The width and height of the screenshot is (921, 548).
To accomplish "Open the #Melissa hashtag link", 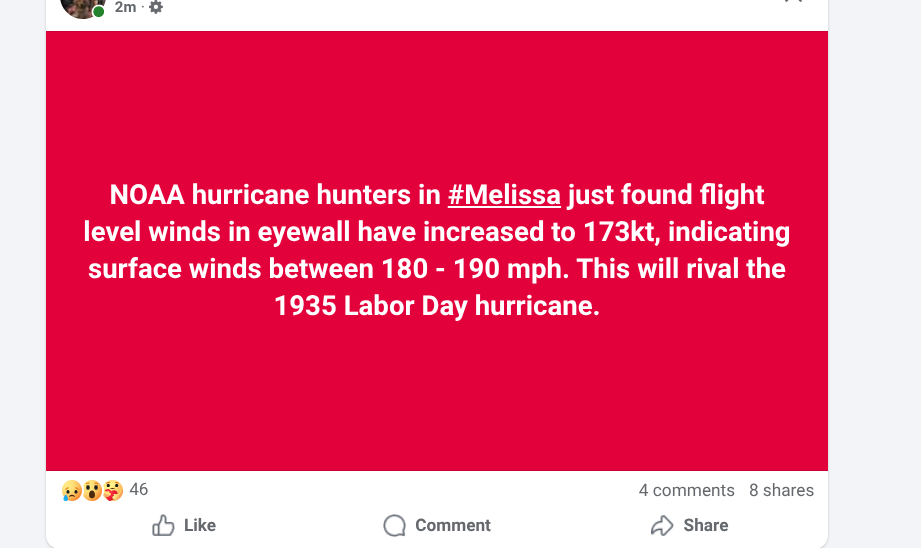I will click(x=504, y=194).
